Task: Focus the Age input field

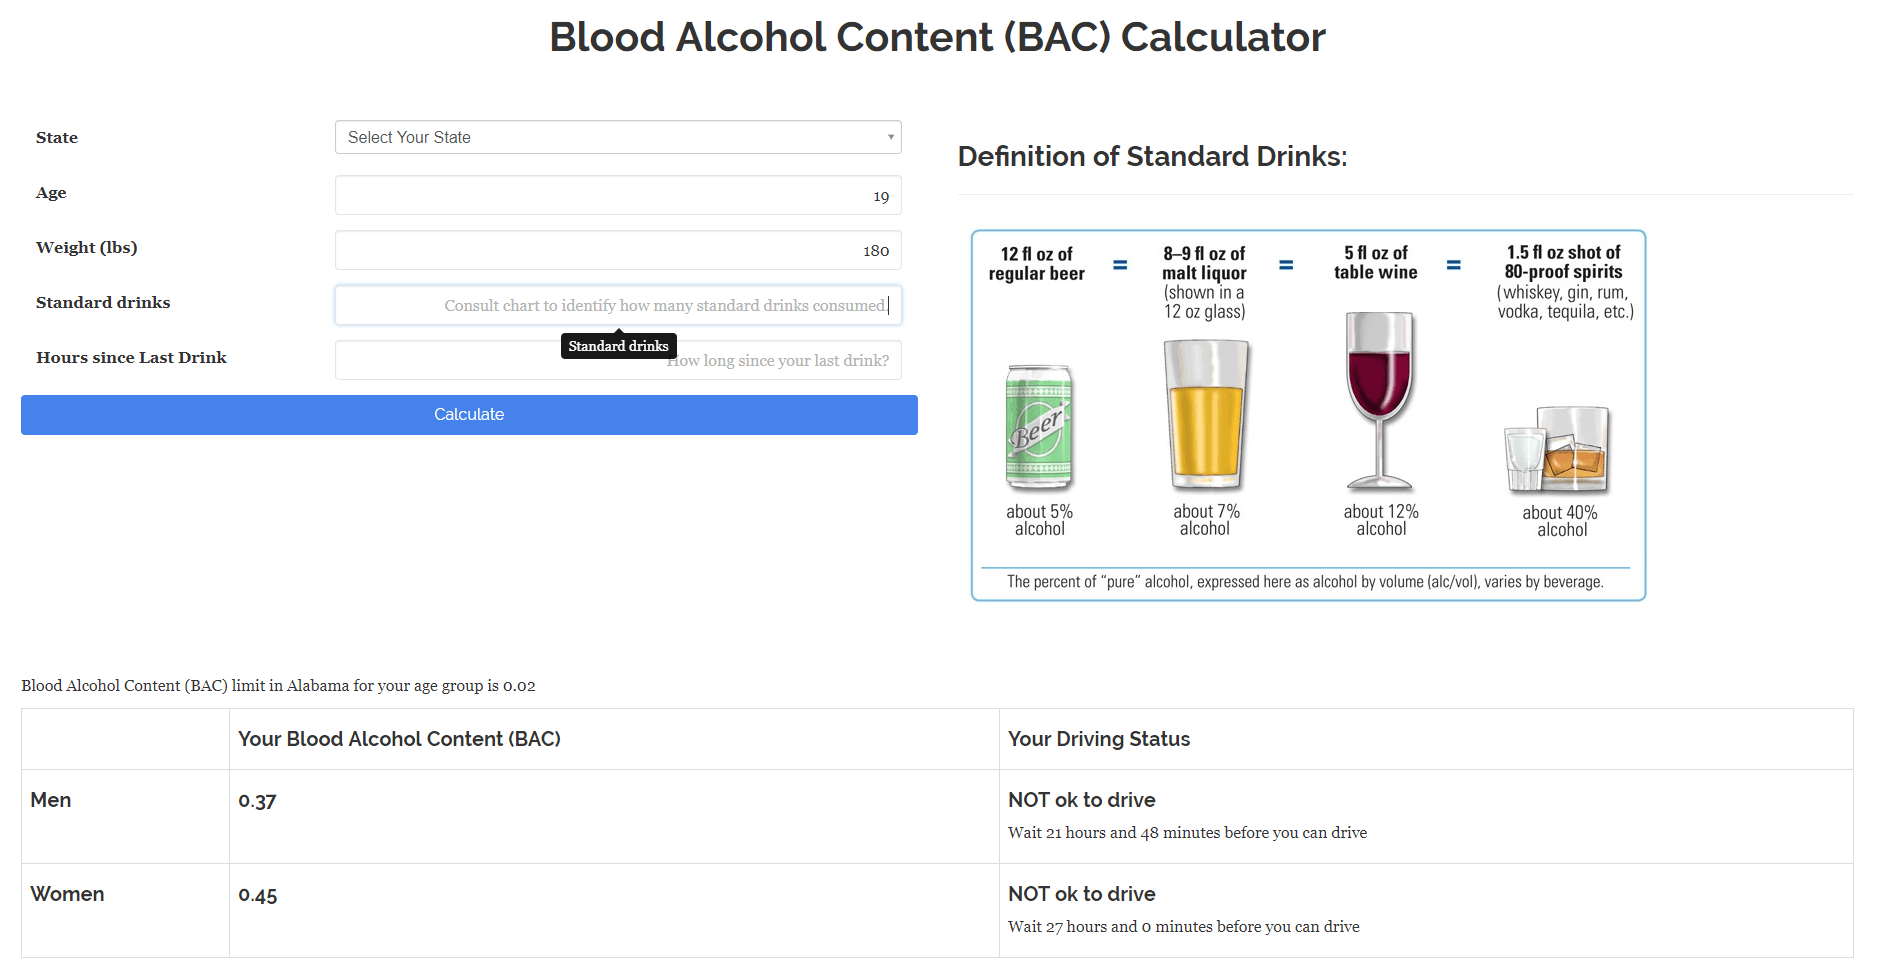Action: [617, 195]
